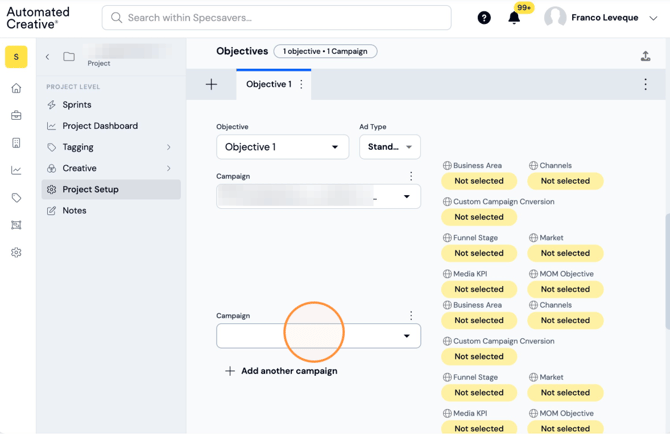
Task: Open second Campaign kebab menu
Action: (411, 316)
